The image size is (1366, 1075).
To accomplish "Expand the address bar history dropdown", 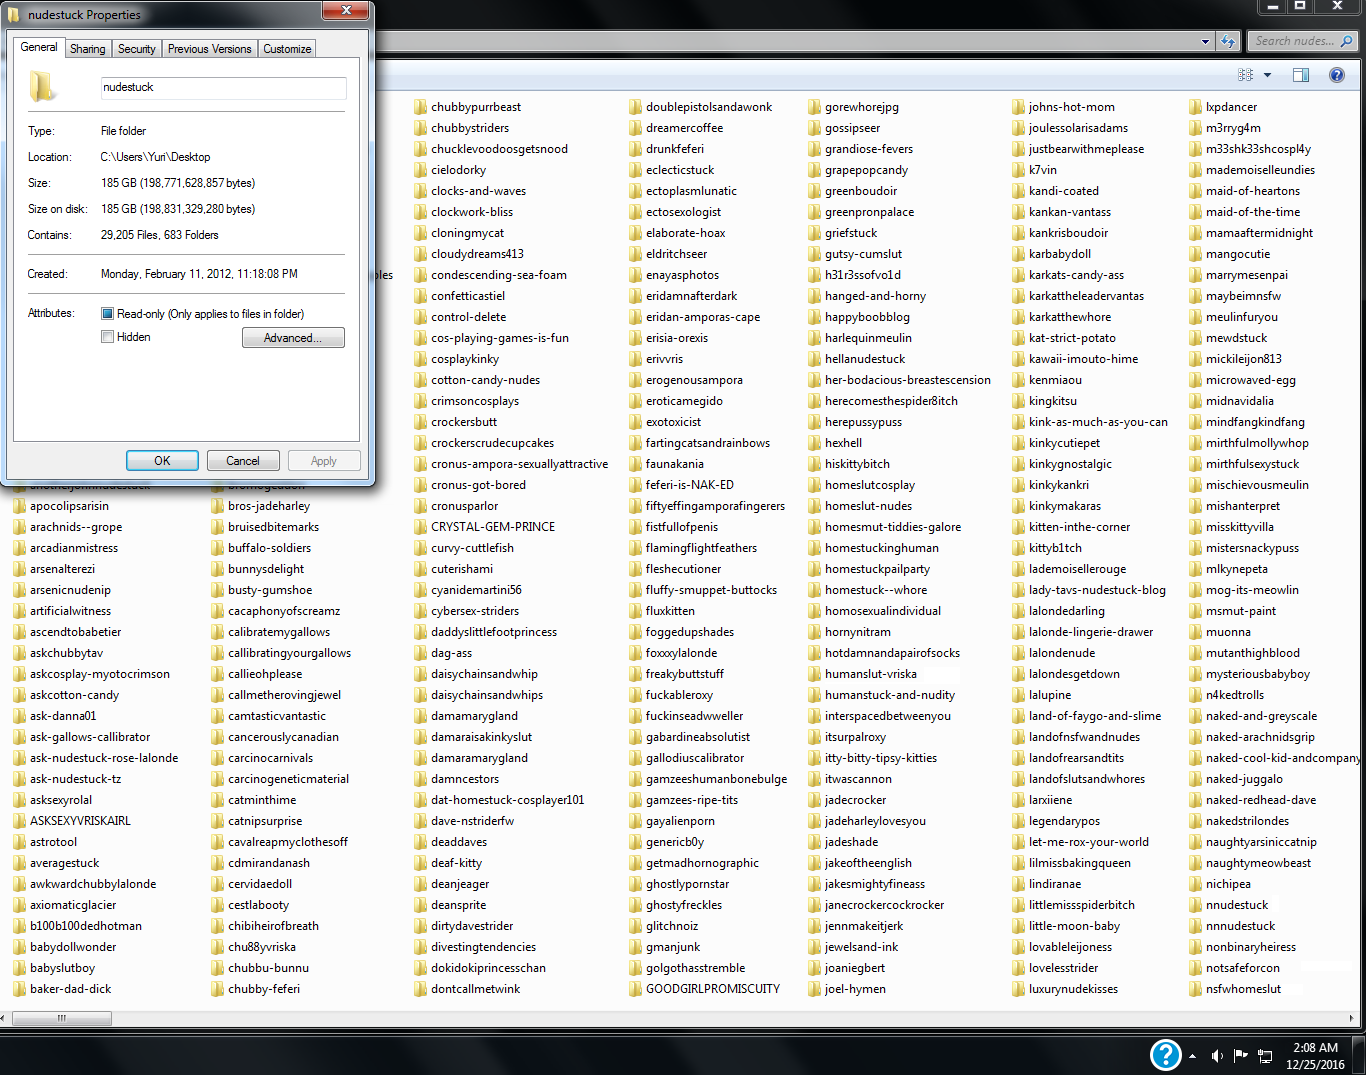I will pyautogui.click(x=1205, y=42).
